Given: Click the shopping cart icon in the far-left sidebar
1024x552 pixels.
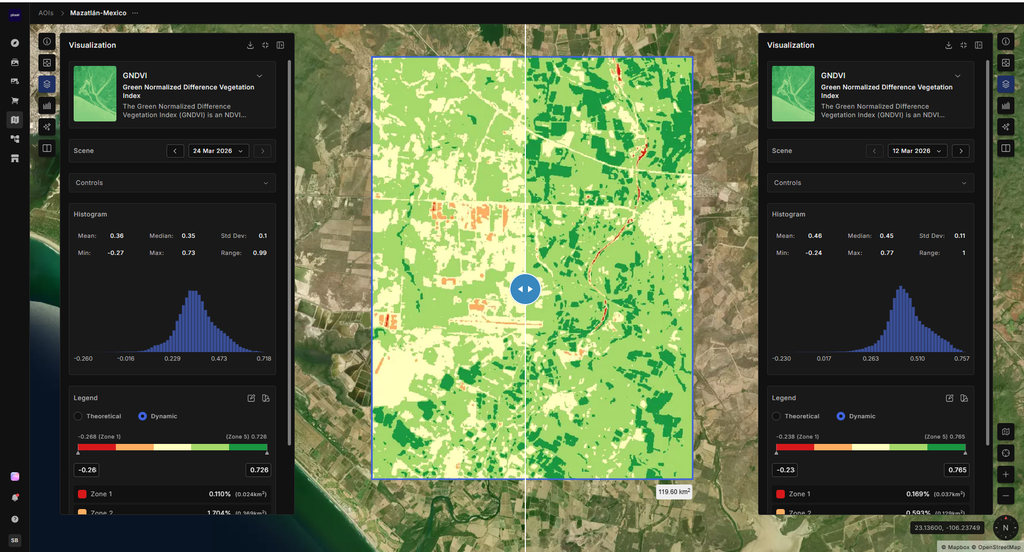Looking at the screenshot, I should pos(14,101).
